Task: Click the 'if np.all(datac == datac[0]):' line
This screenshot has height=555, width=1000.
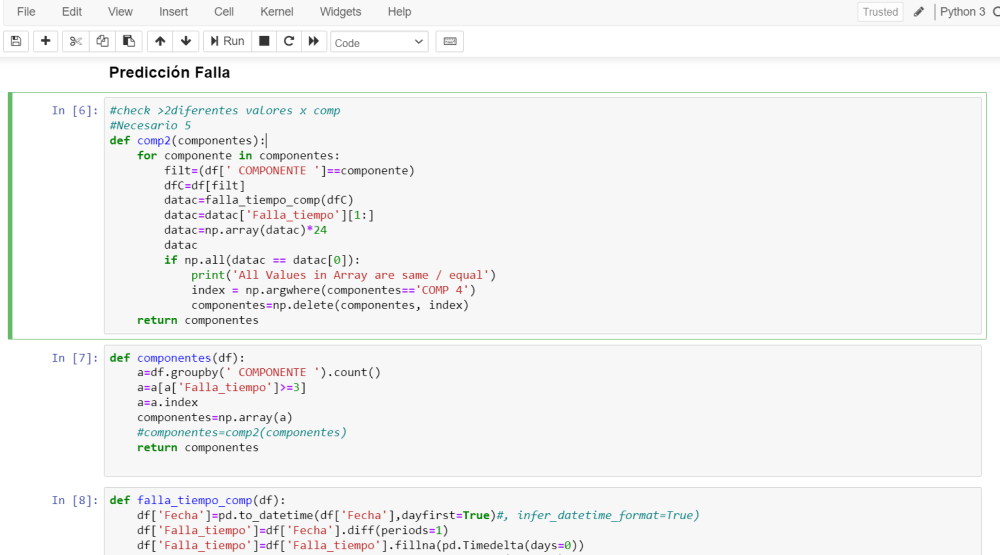Action: point(262,260)
